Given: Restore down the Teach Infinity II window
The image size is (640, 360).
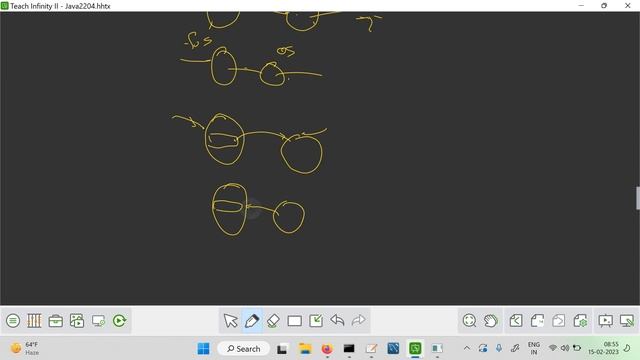Looking at the screenshot, I should (x=604, y=6).
